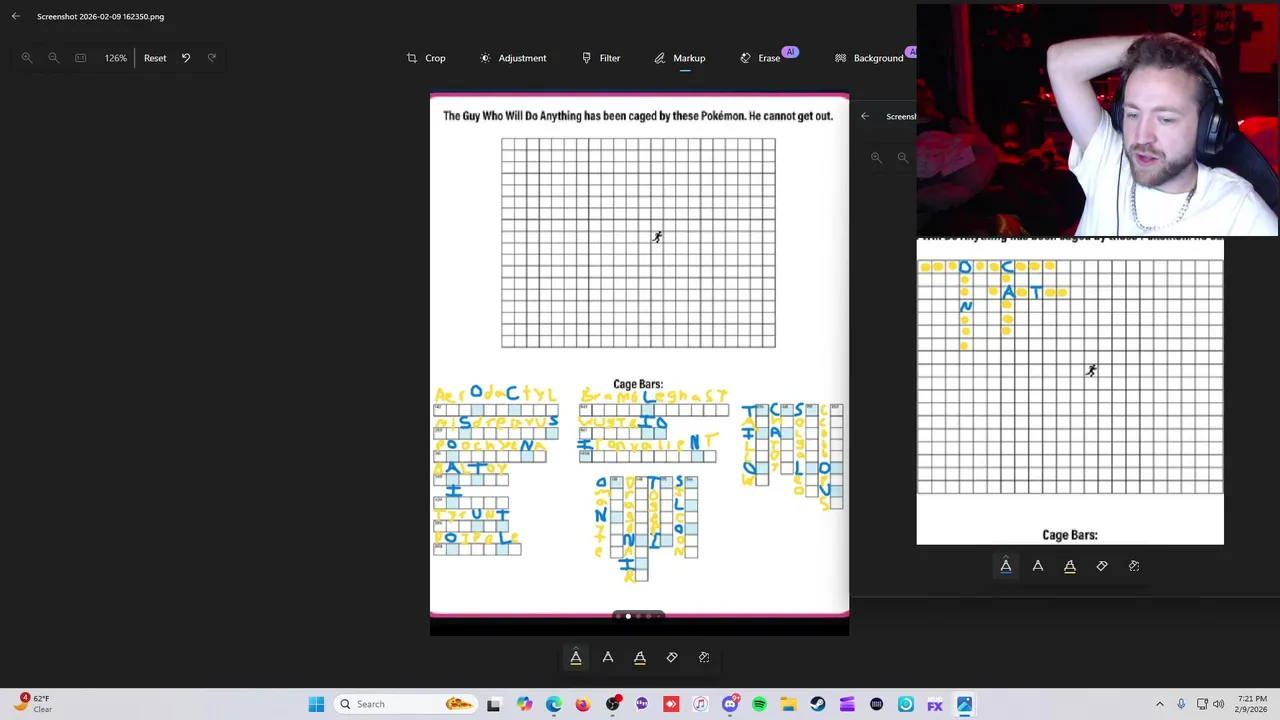Select second pen tool in second window toolbar
Screen dimensions: 1280x720
(1038, 566)
